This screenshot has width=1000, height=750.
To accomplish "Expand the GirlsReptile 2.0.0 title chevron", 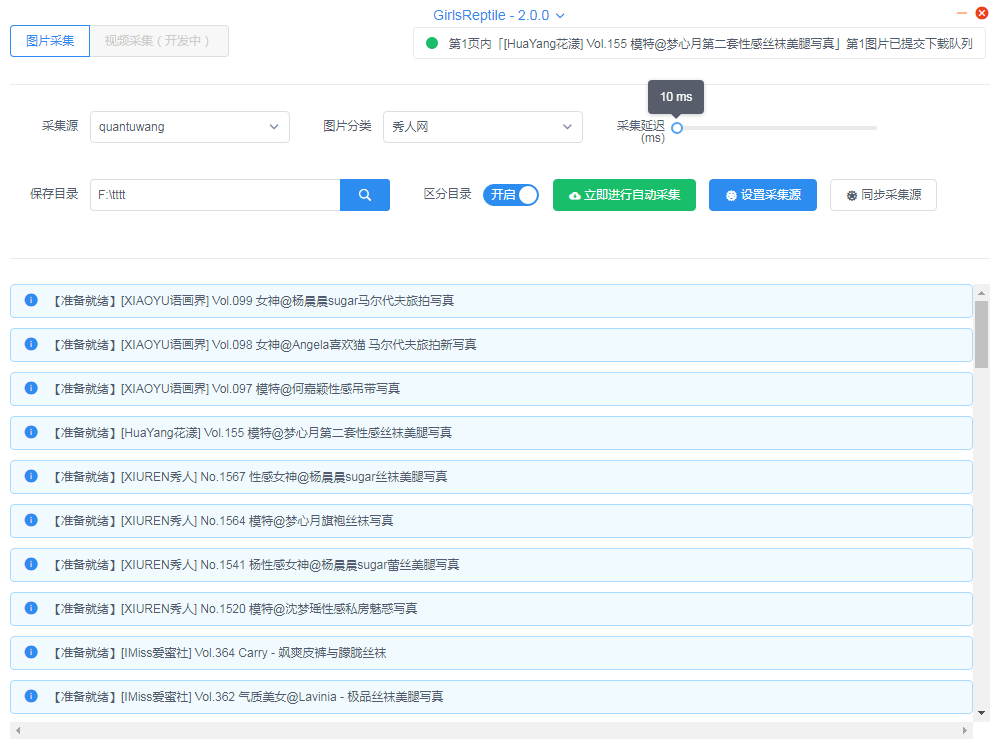I will 560,15.
